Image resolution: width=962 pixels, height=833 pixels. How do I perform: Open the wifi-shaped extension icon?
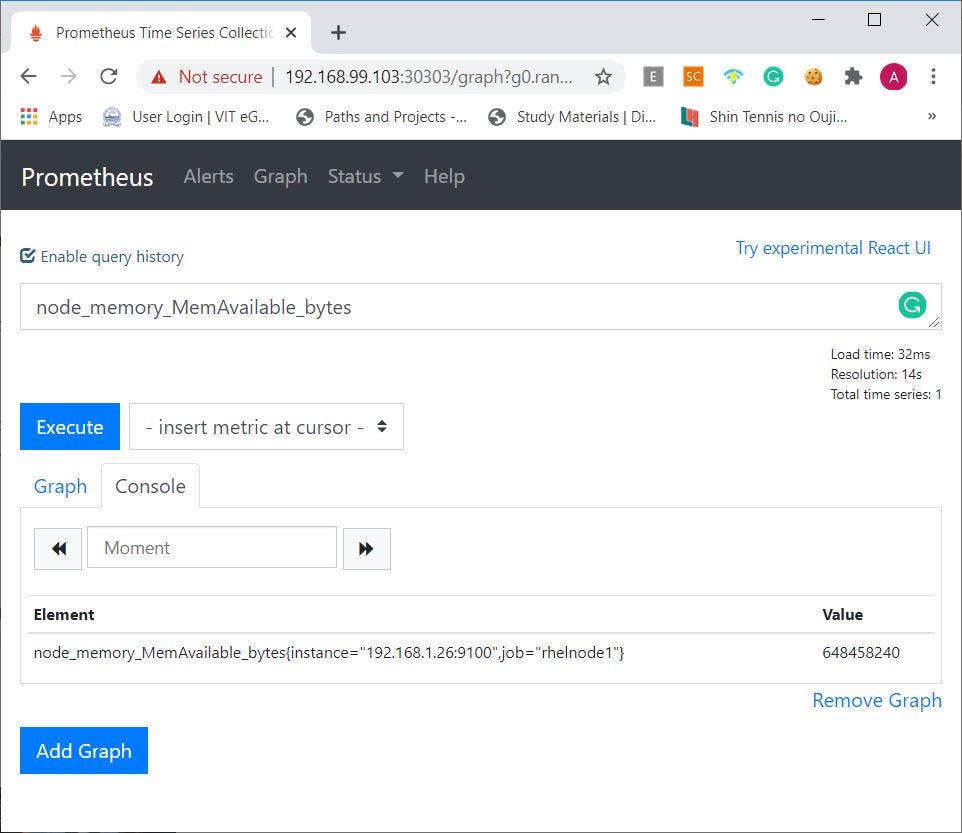[x=733, y=77]
